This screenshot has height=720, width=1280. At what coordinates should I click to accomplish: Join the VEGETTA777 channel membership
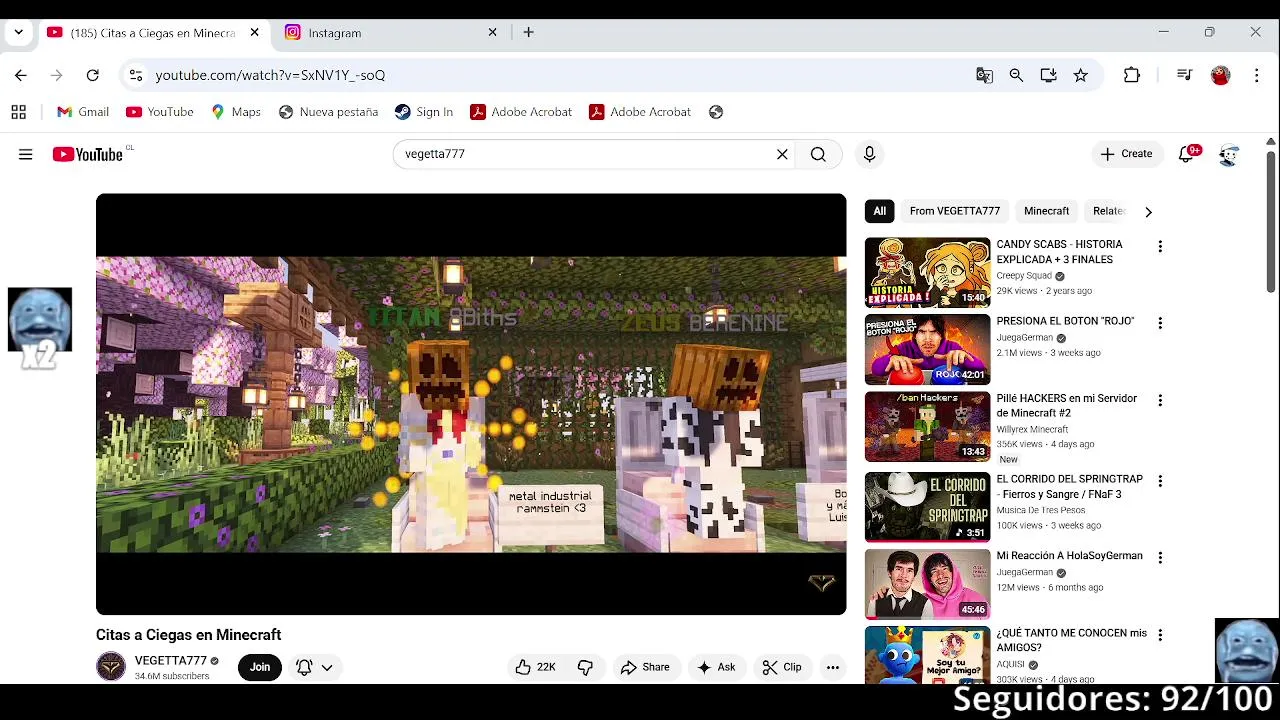[260, 667]
